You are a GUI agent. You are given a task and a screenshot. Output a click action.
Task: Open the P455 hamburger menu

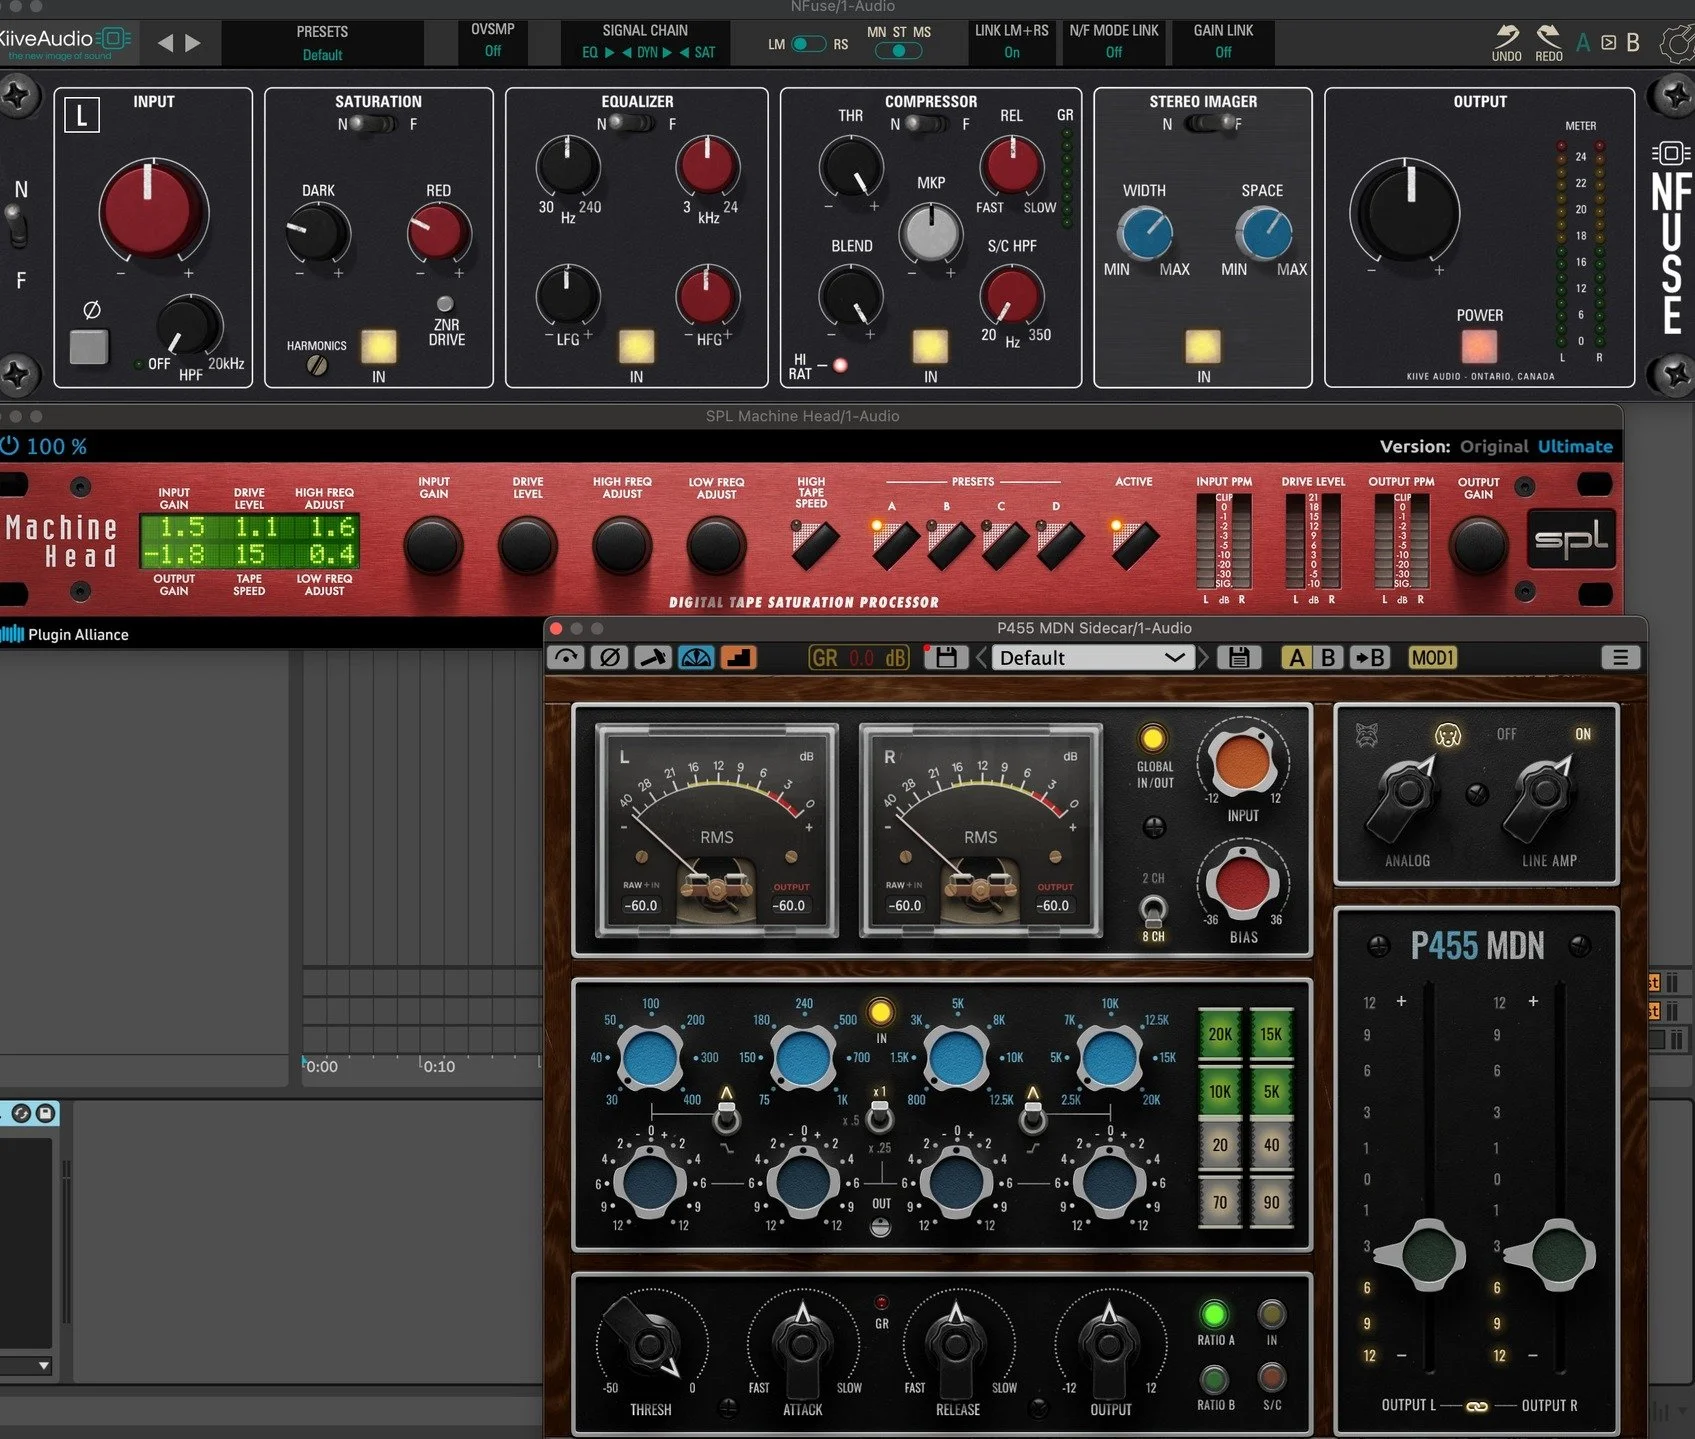pos(1620,657)
